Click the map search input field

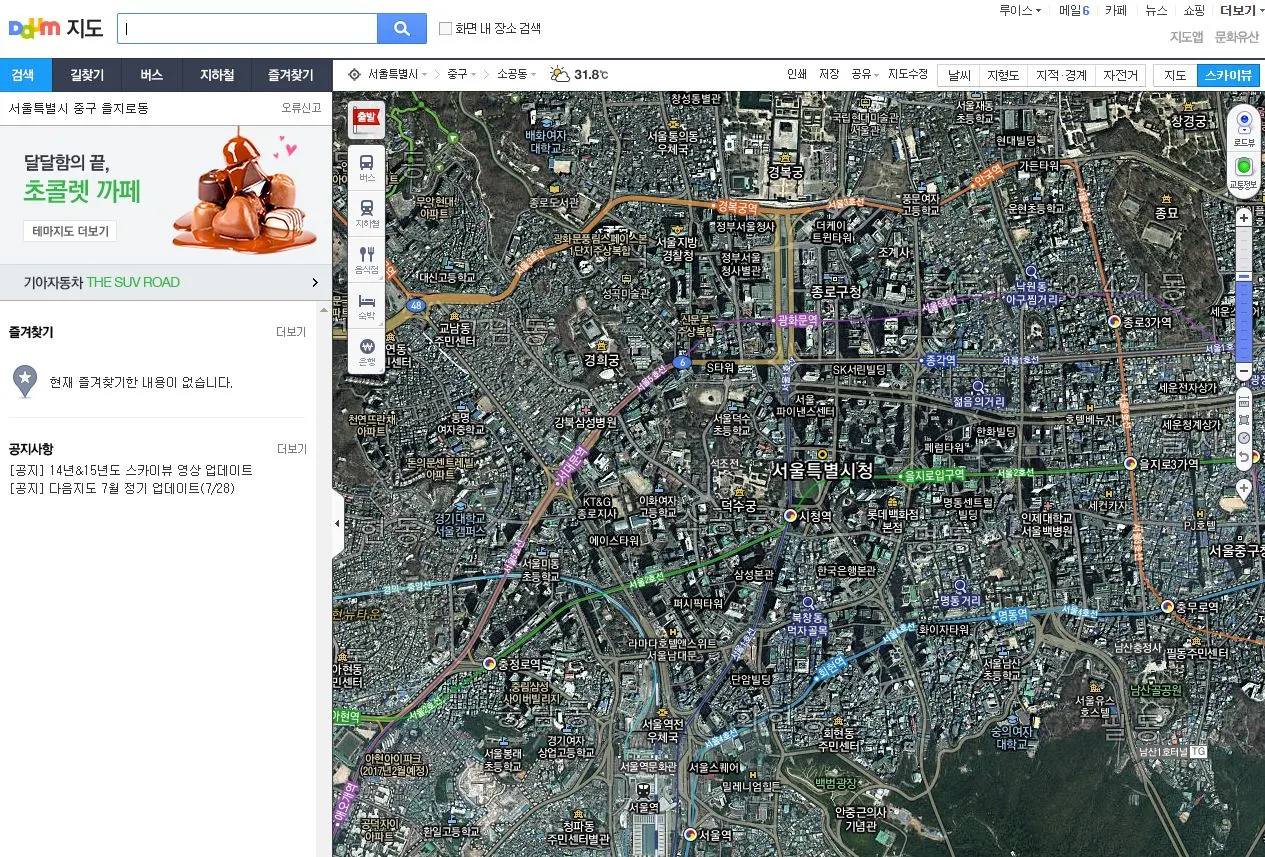tap(247, 29)
